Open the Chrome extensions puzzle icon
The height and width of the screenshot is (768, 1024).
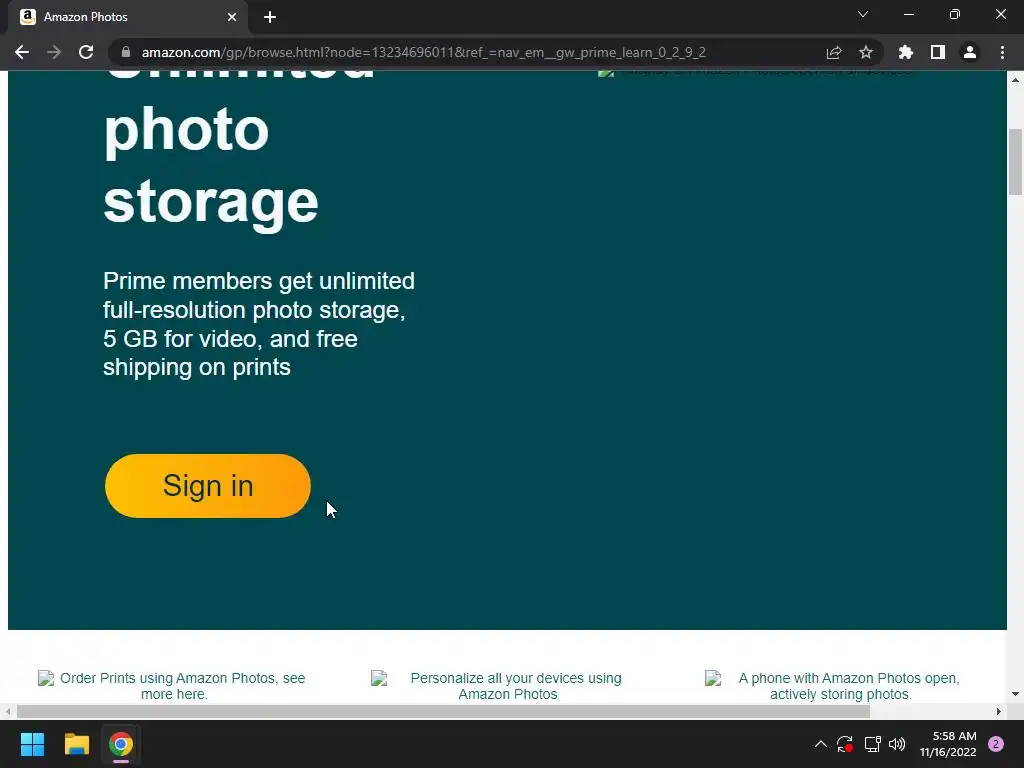(906, 52)
